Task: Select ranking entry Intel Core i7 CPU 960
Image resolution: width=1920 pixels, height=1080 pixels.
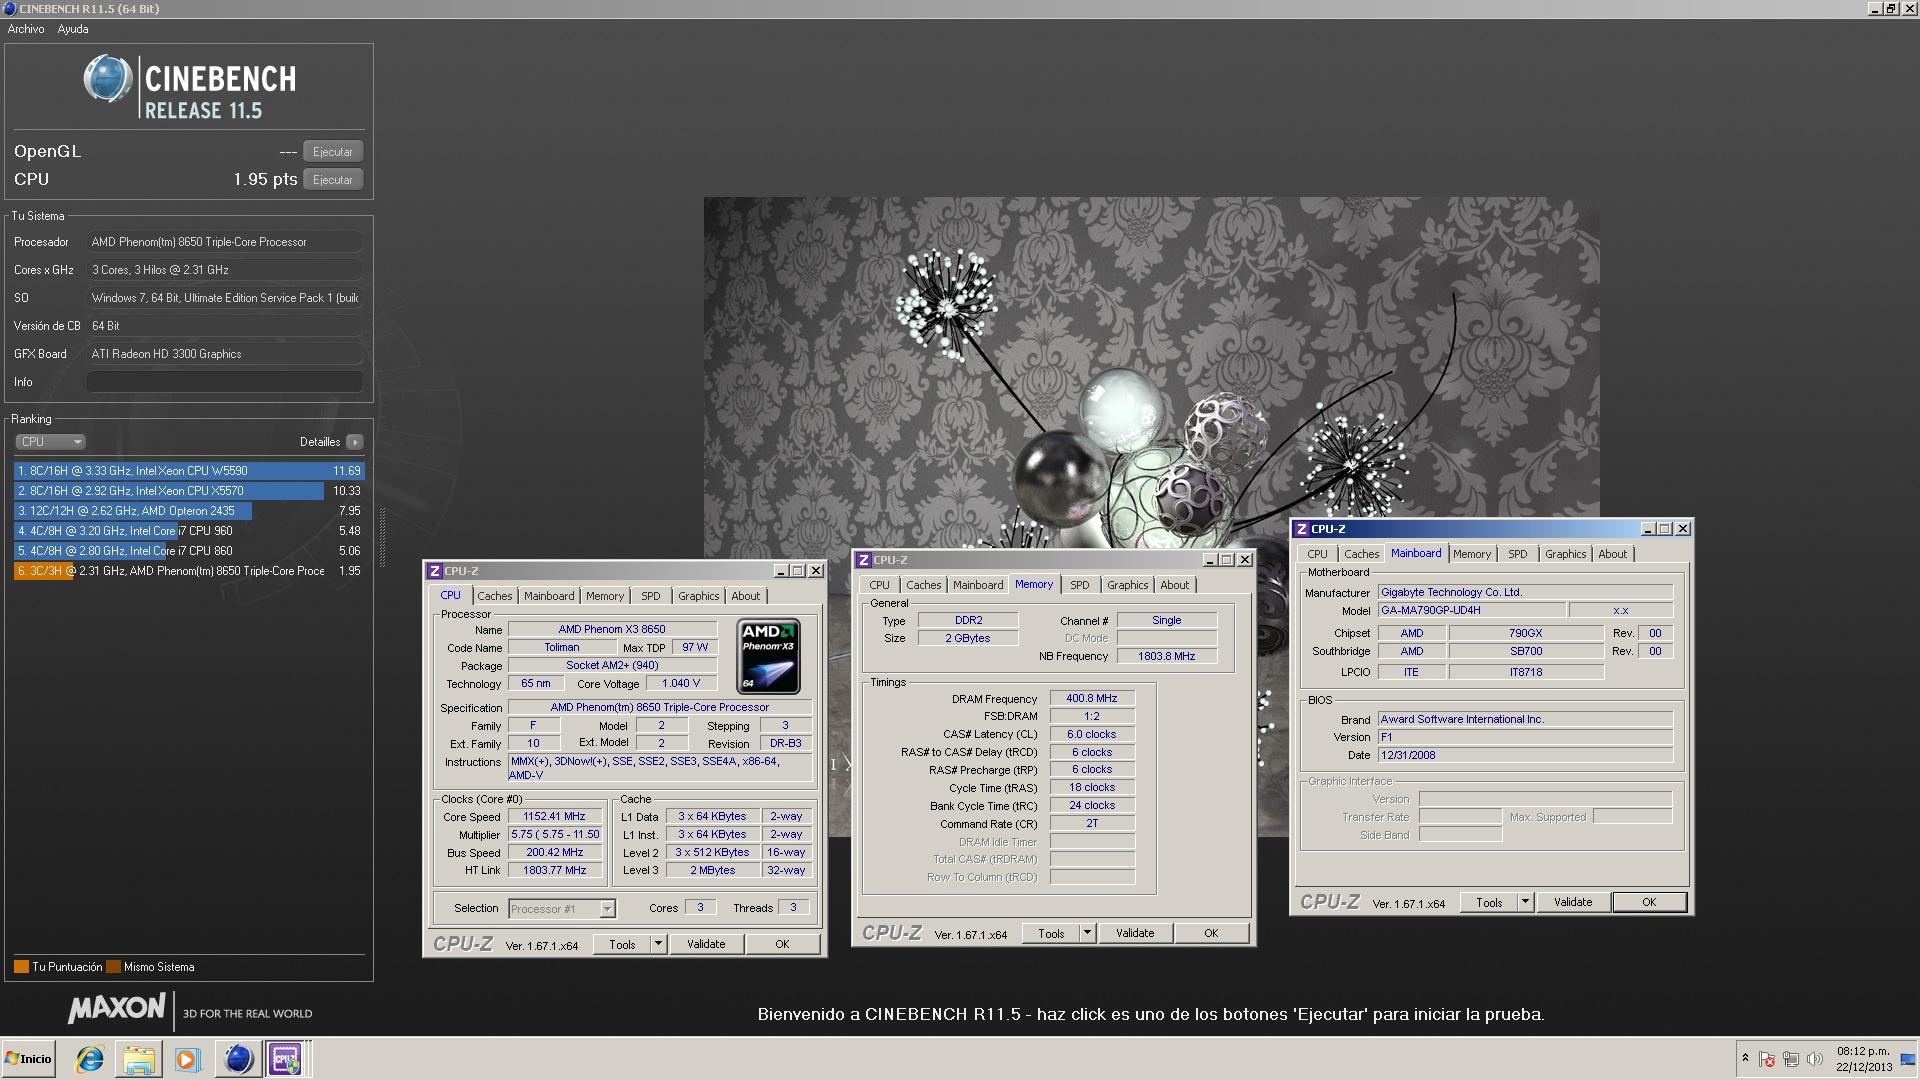Action: (189, 531)
